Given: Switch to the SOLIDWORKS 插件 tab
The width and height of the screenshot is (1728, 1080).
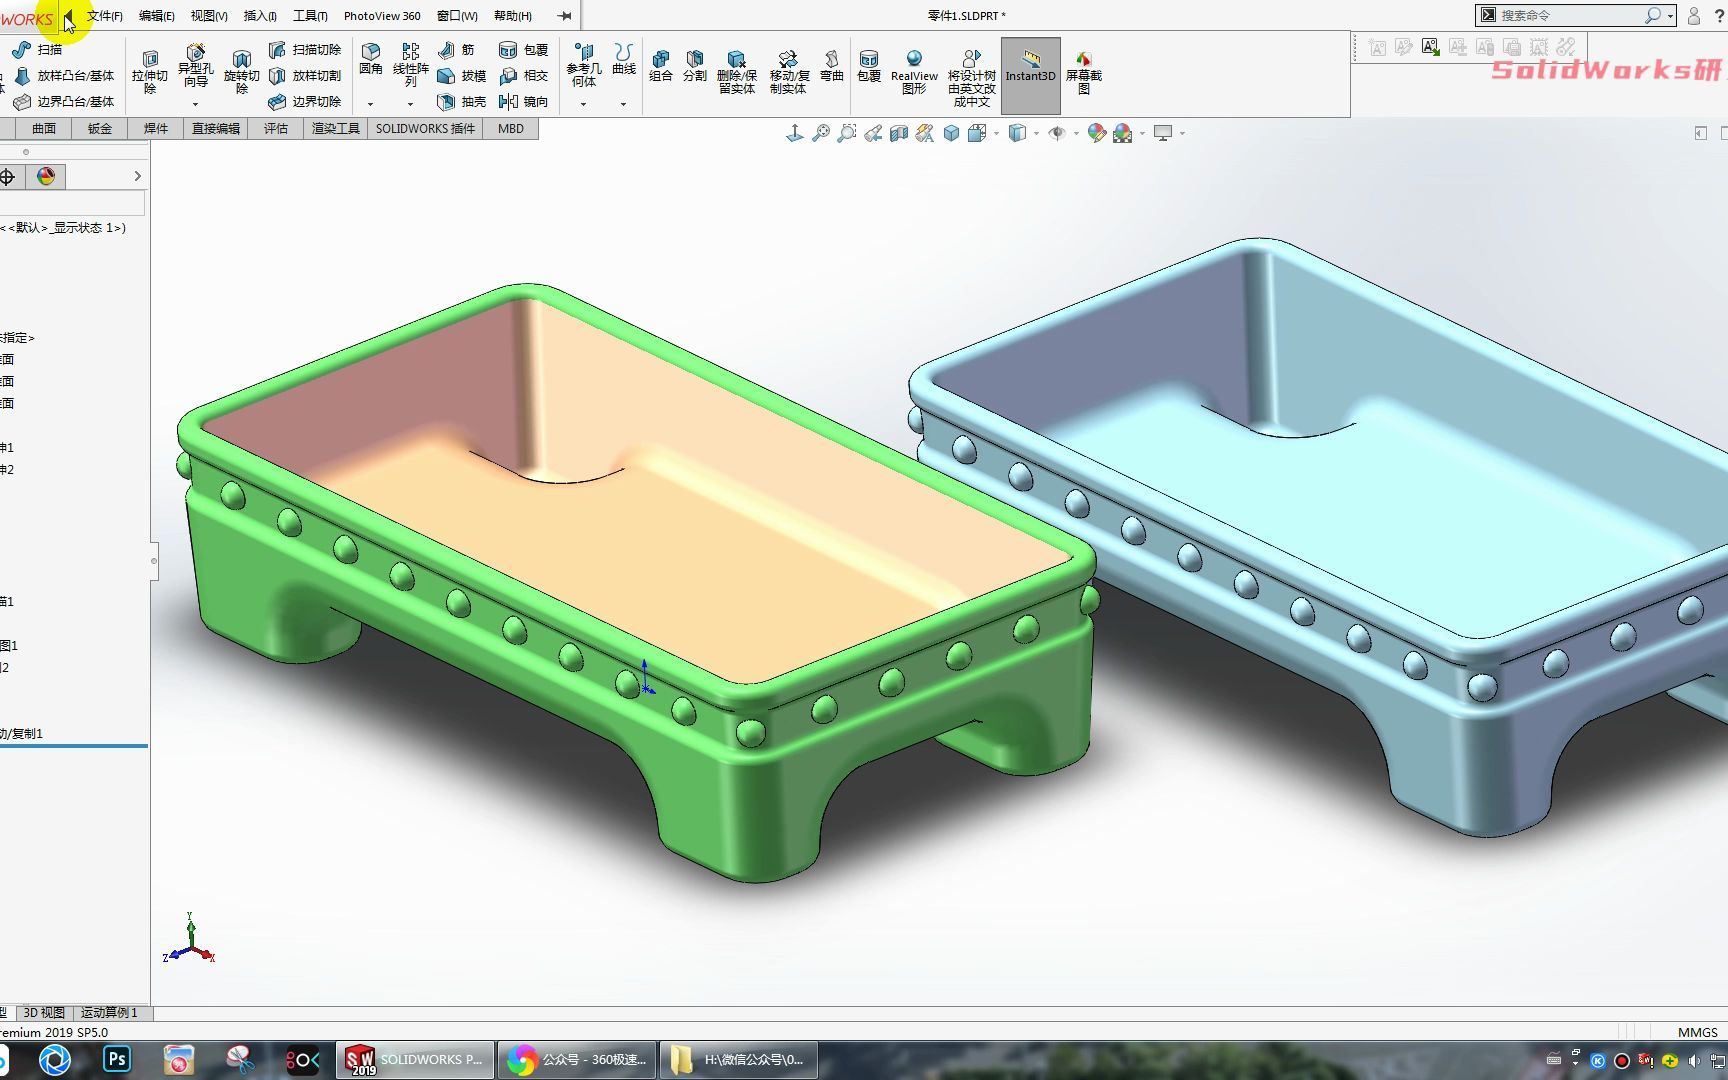Looking at the screenshot, I should [x=425, y=128].
